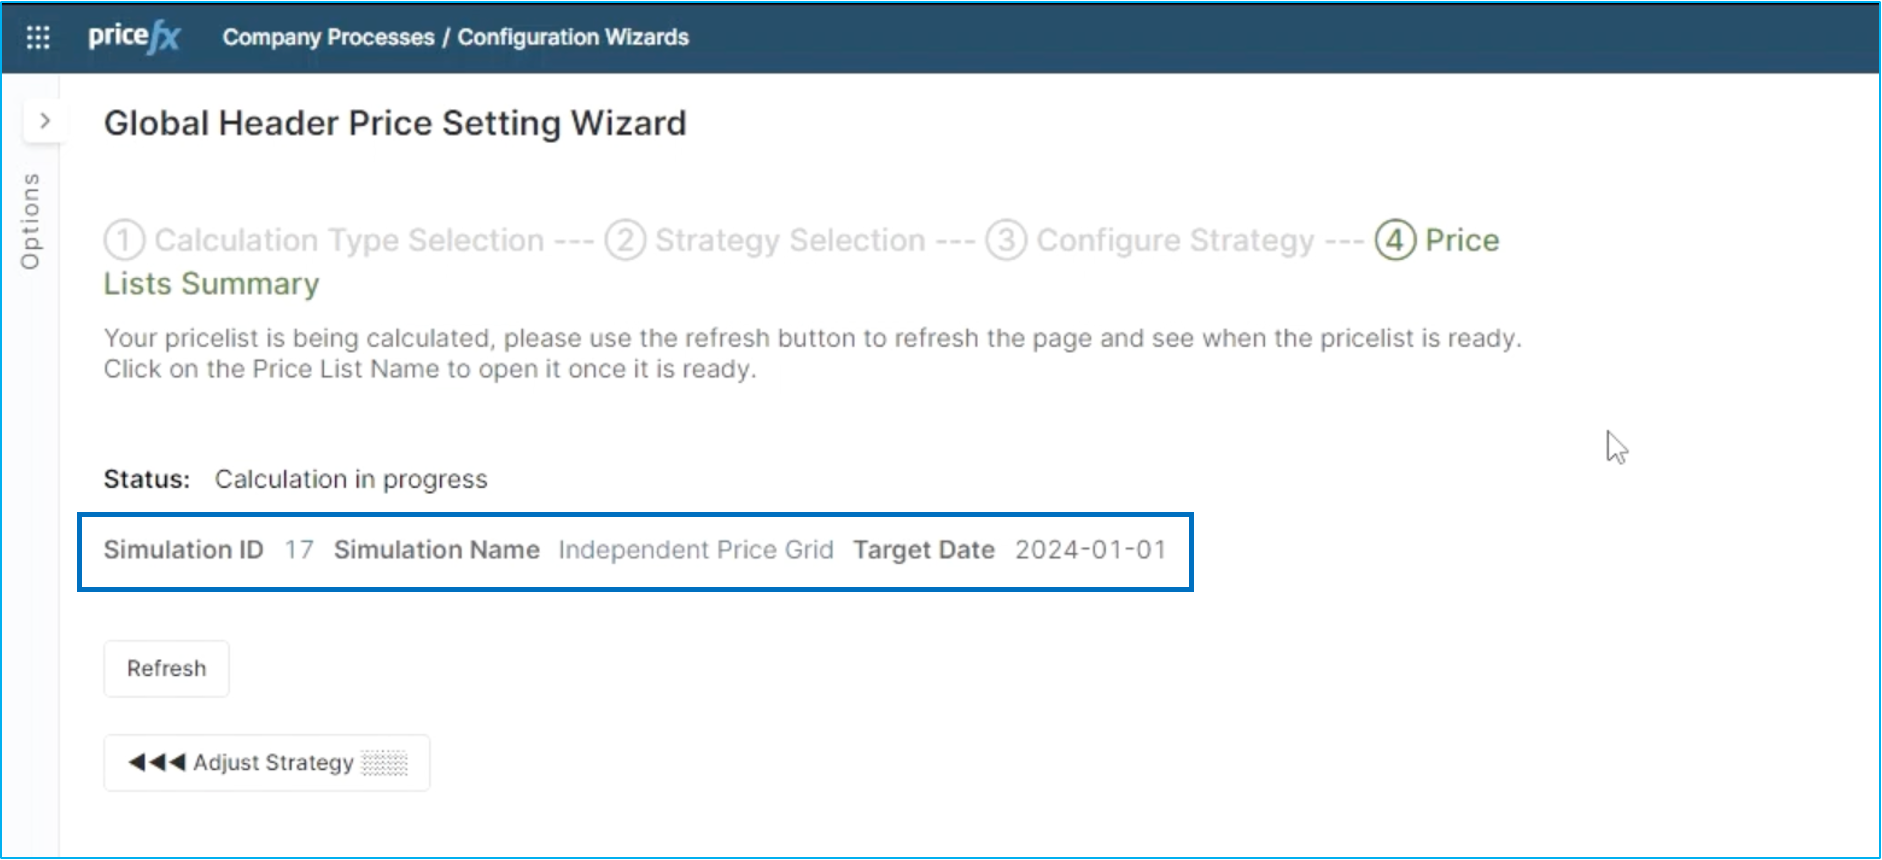Click the vertical Options panel label

pos(31,221)
